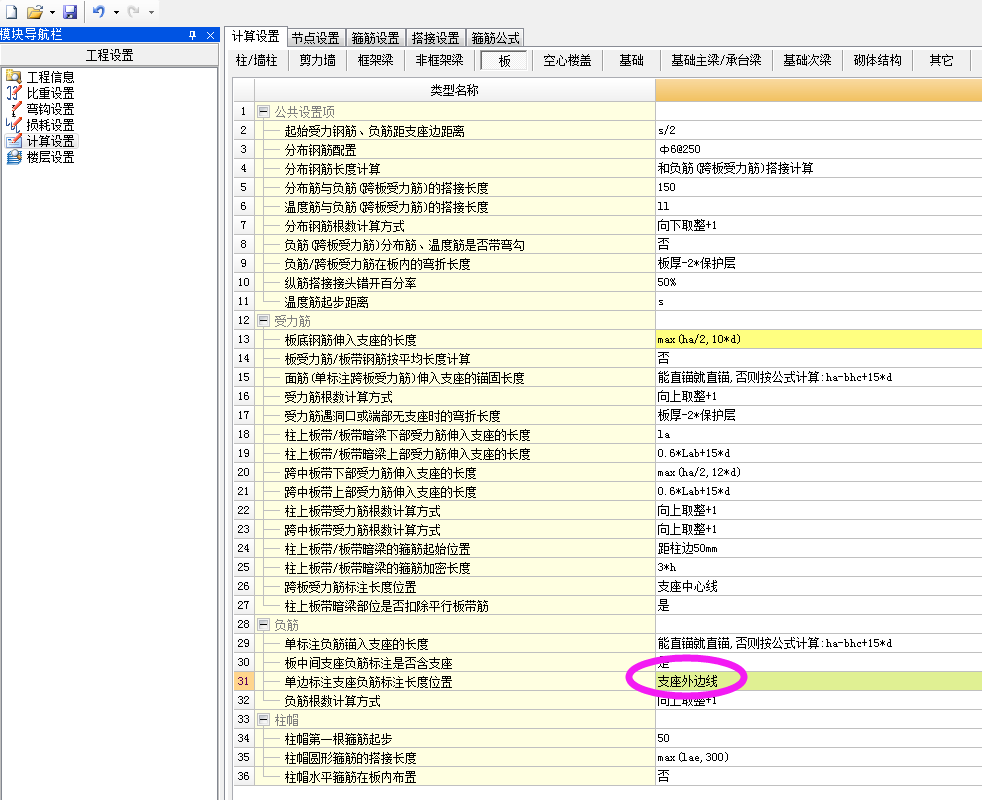
Task: Click the la value in row 18
Action: [819, 434]
